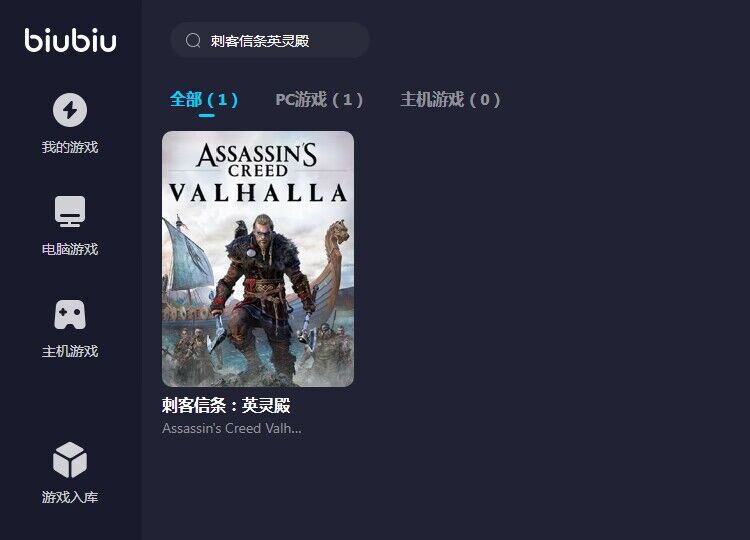
Task: Click the game title 刺客信条：英灵殿
Action: coord(226,405)
